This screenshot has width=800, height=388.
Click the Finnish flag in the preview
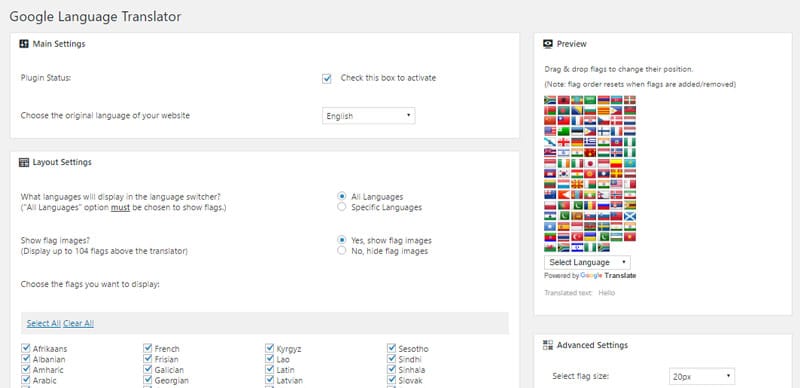click(604, 131)
